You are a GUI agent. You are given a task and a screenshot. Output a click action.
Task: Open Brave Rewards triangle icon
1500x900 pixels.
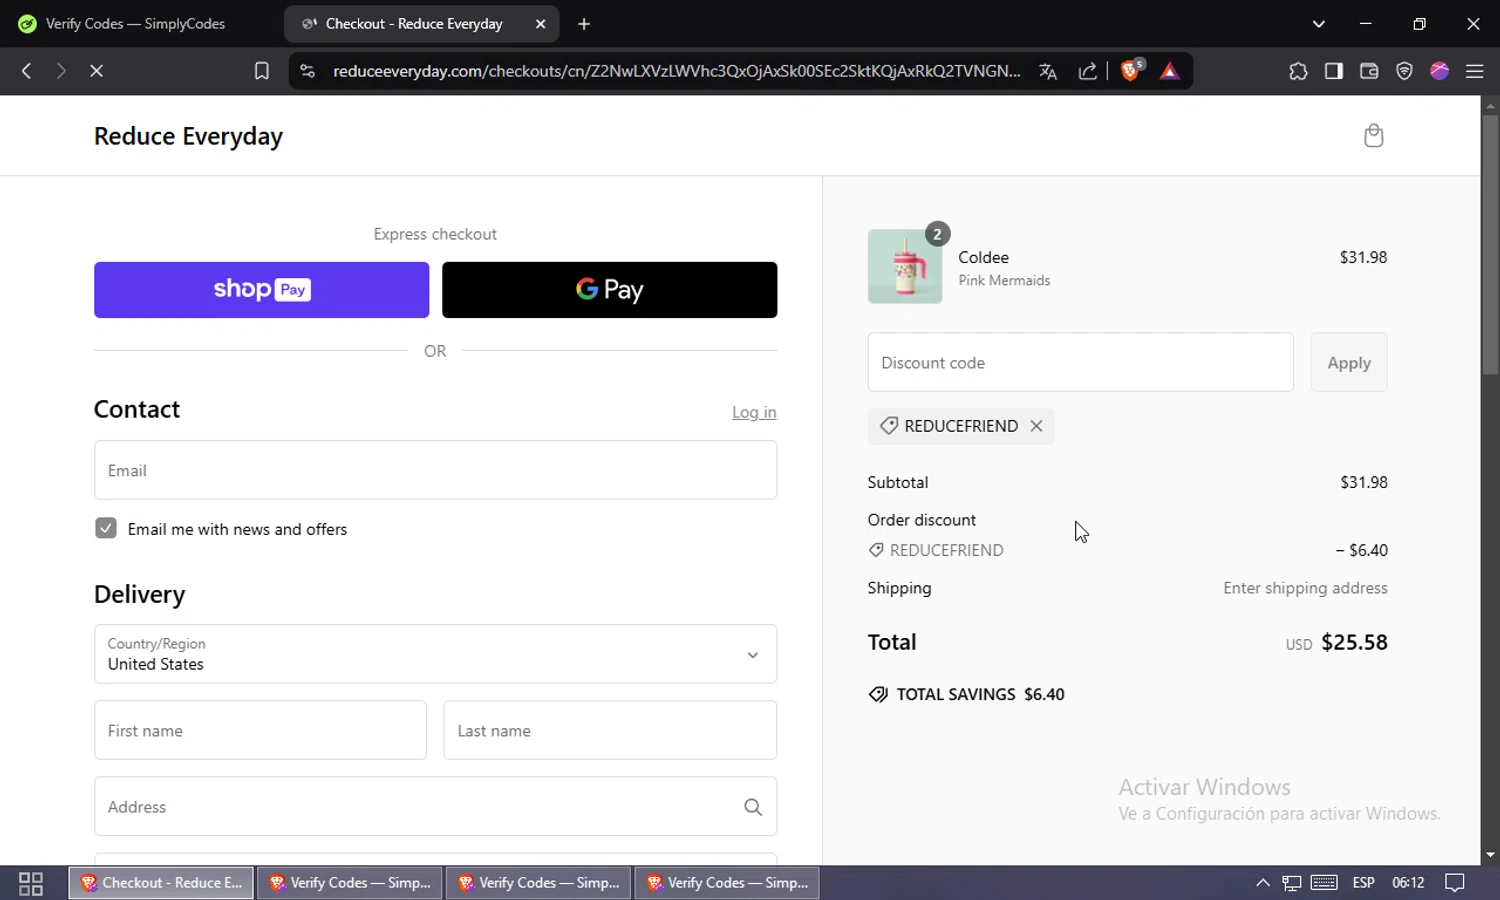tap(1169, 71)
